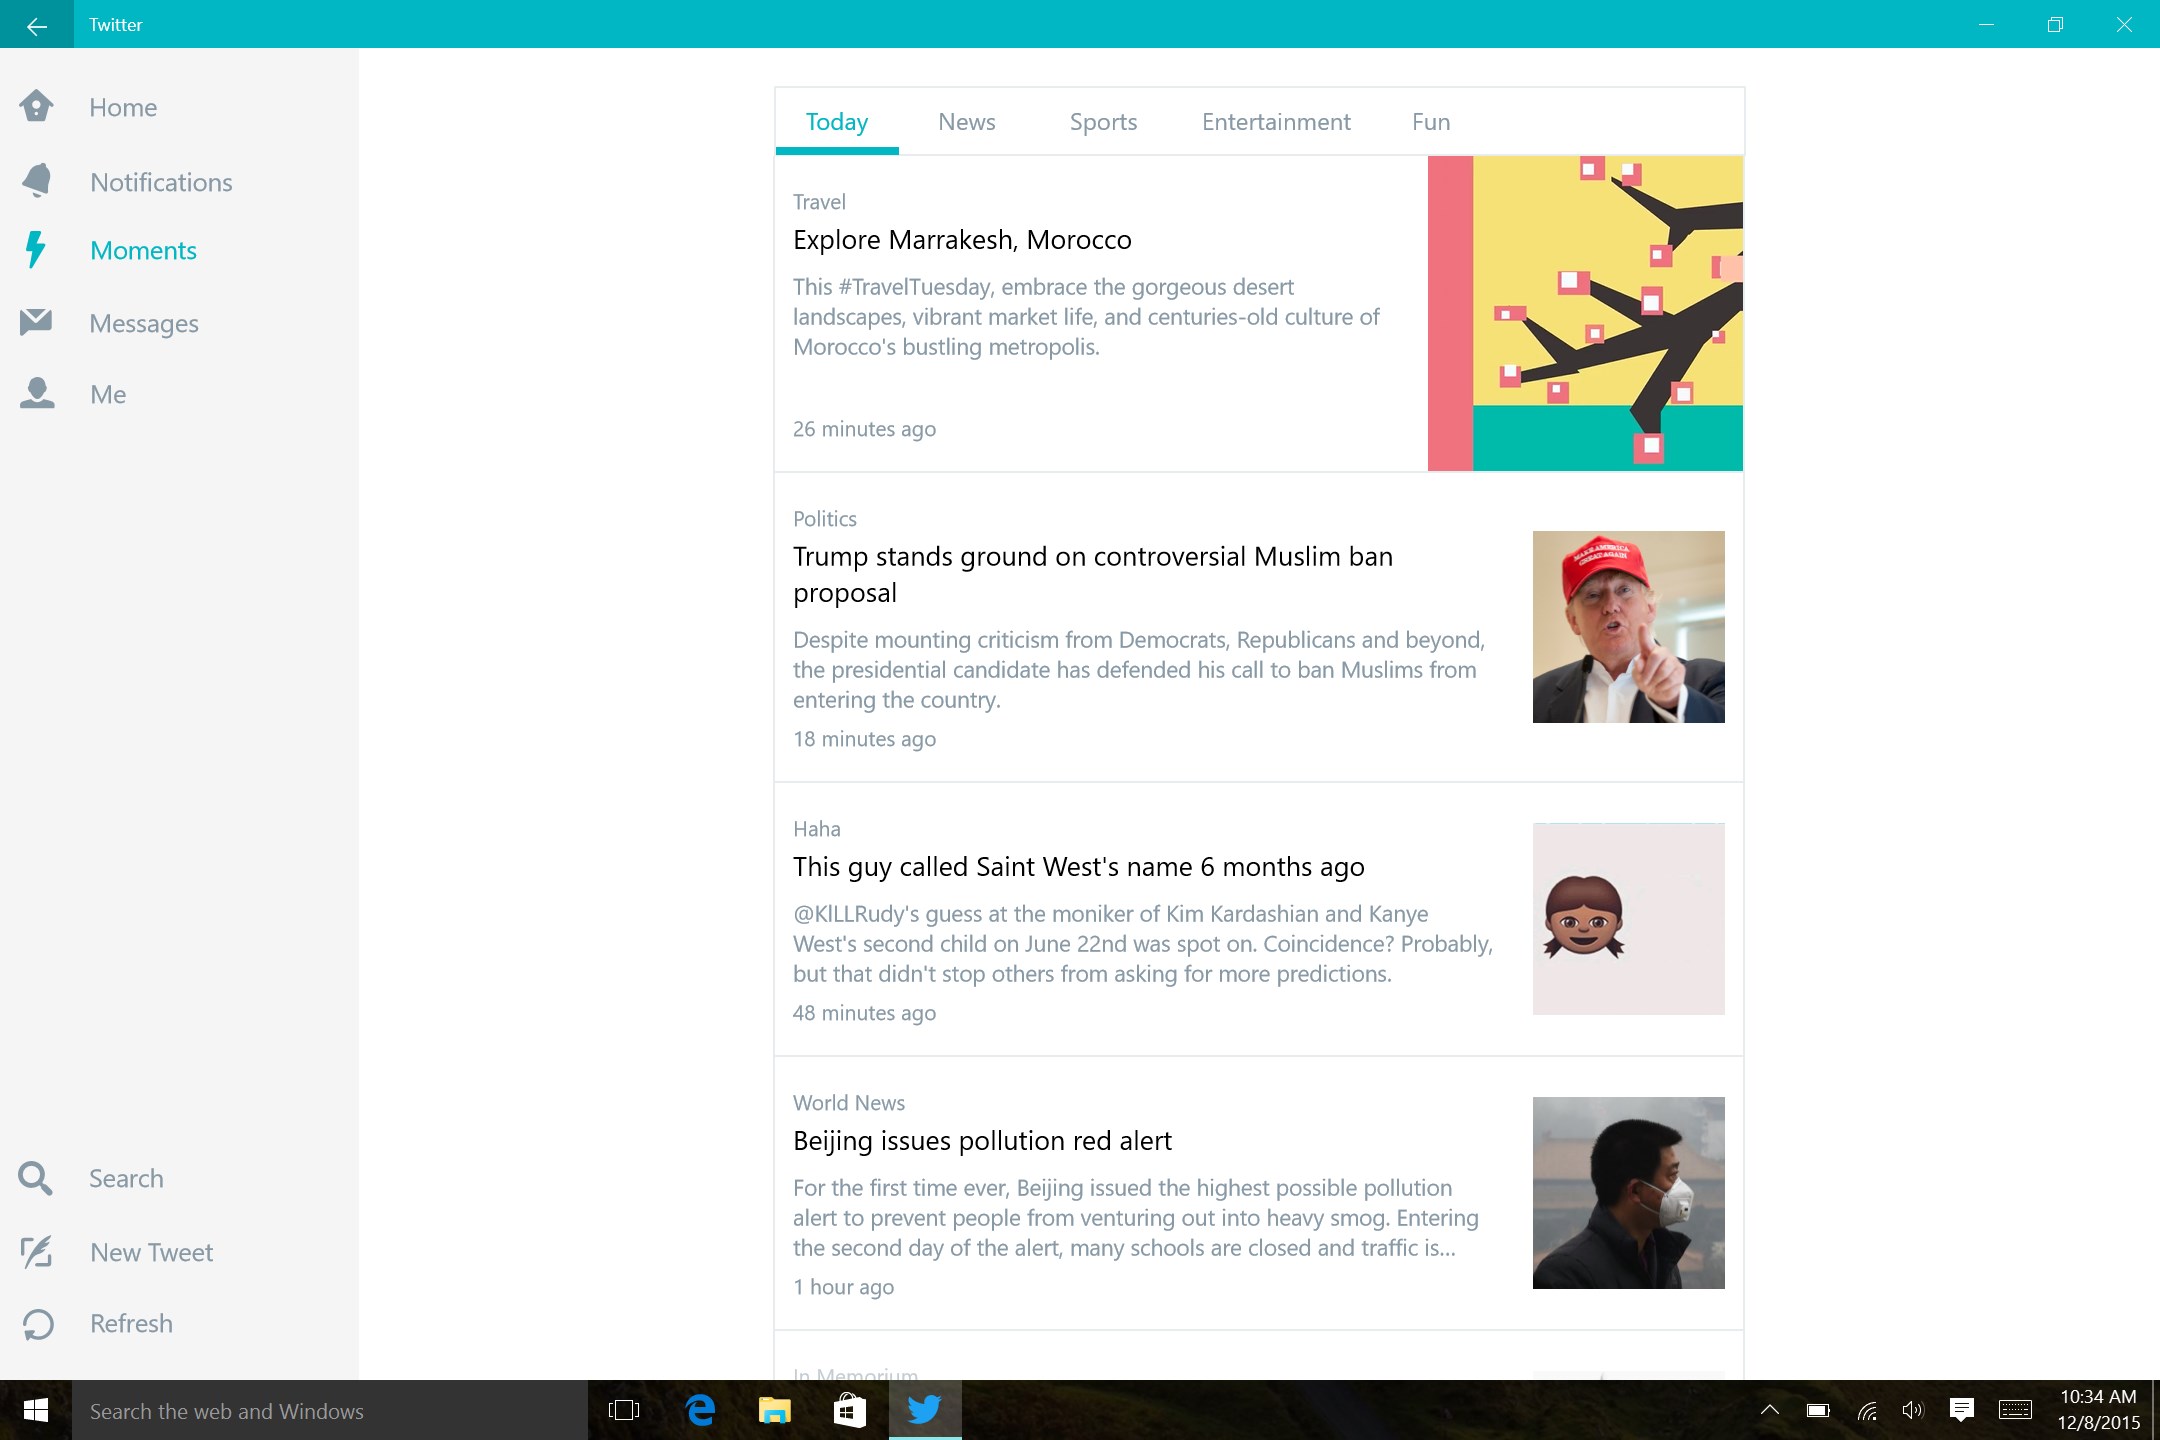Open Notifications via the bell icon
The height and width of the screenshot is (1440, 2160).
[x=37, y=181]
